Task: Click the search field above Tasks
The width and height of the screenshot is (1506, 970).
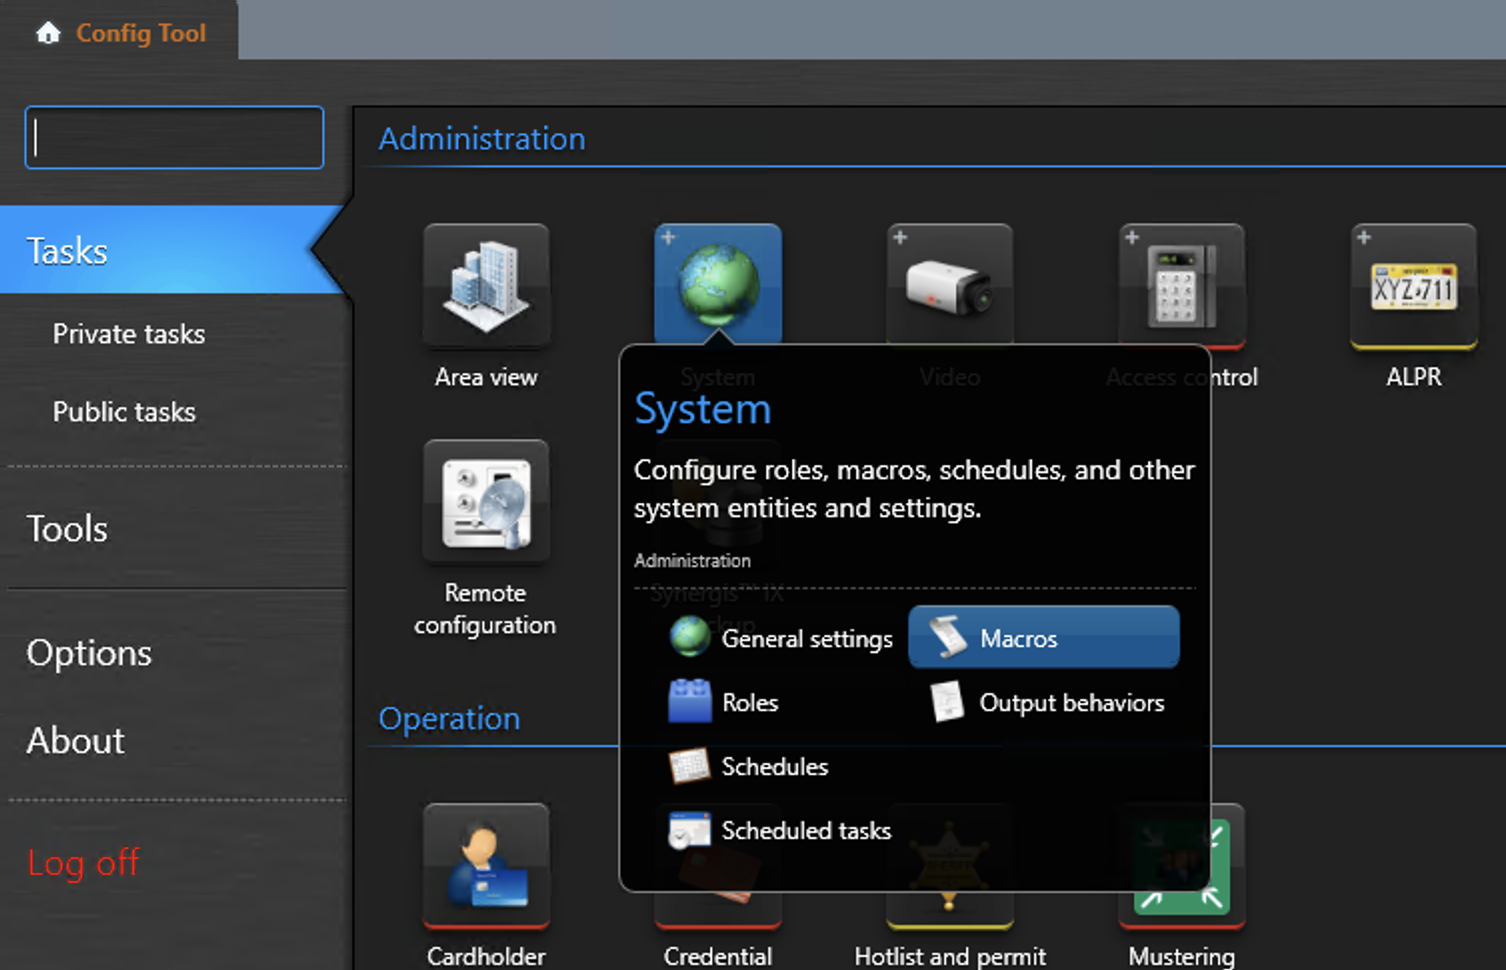Action: point(173,137)
